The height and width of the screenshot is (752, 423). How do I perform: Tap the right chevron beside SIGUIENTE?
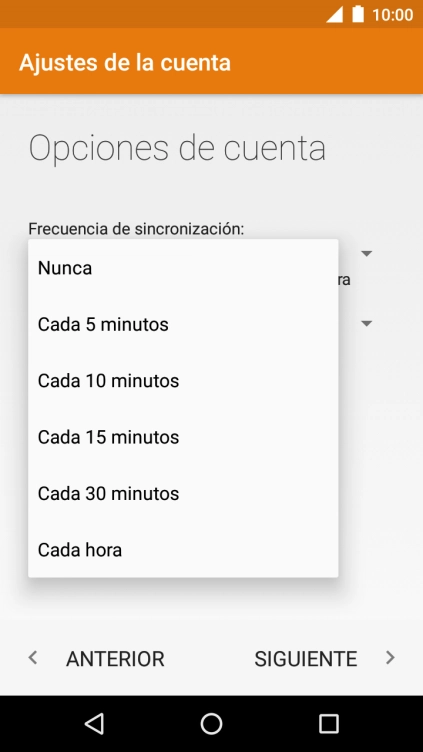click(390, 658)
